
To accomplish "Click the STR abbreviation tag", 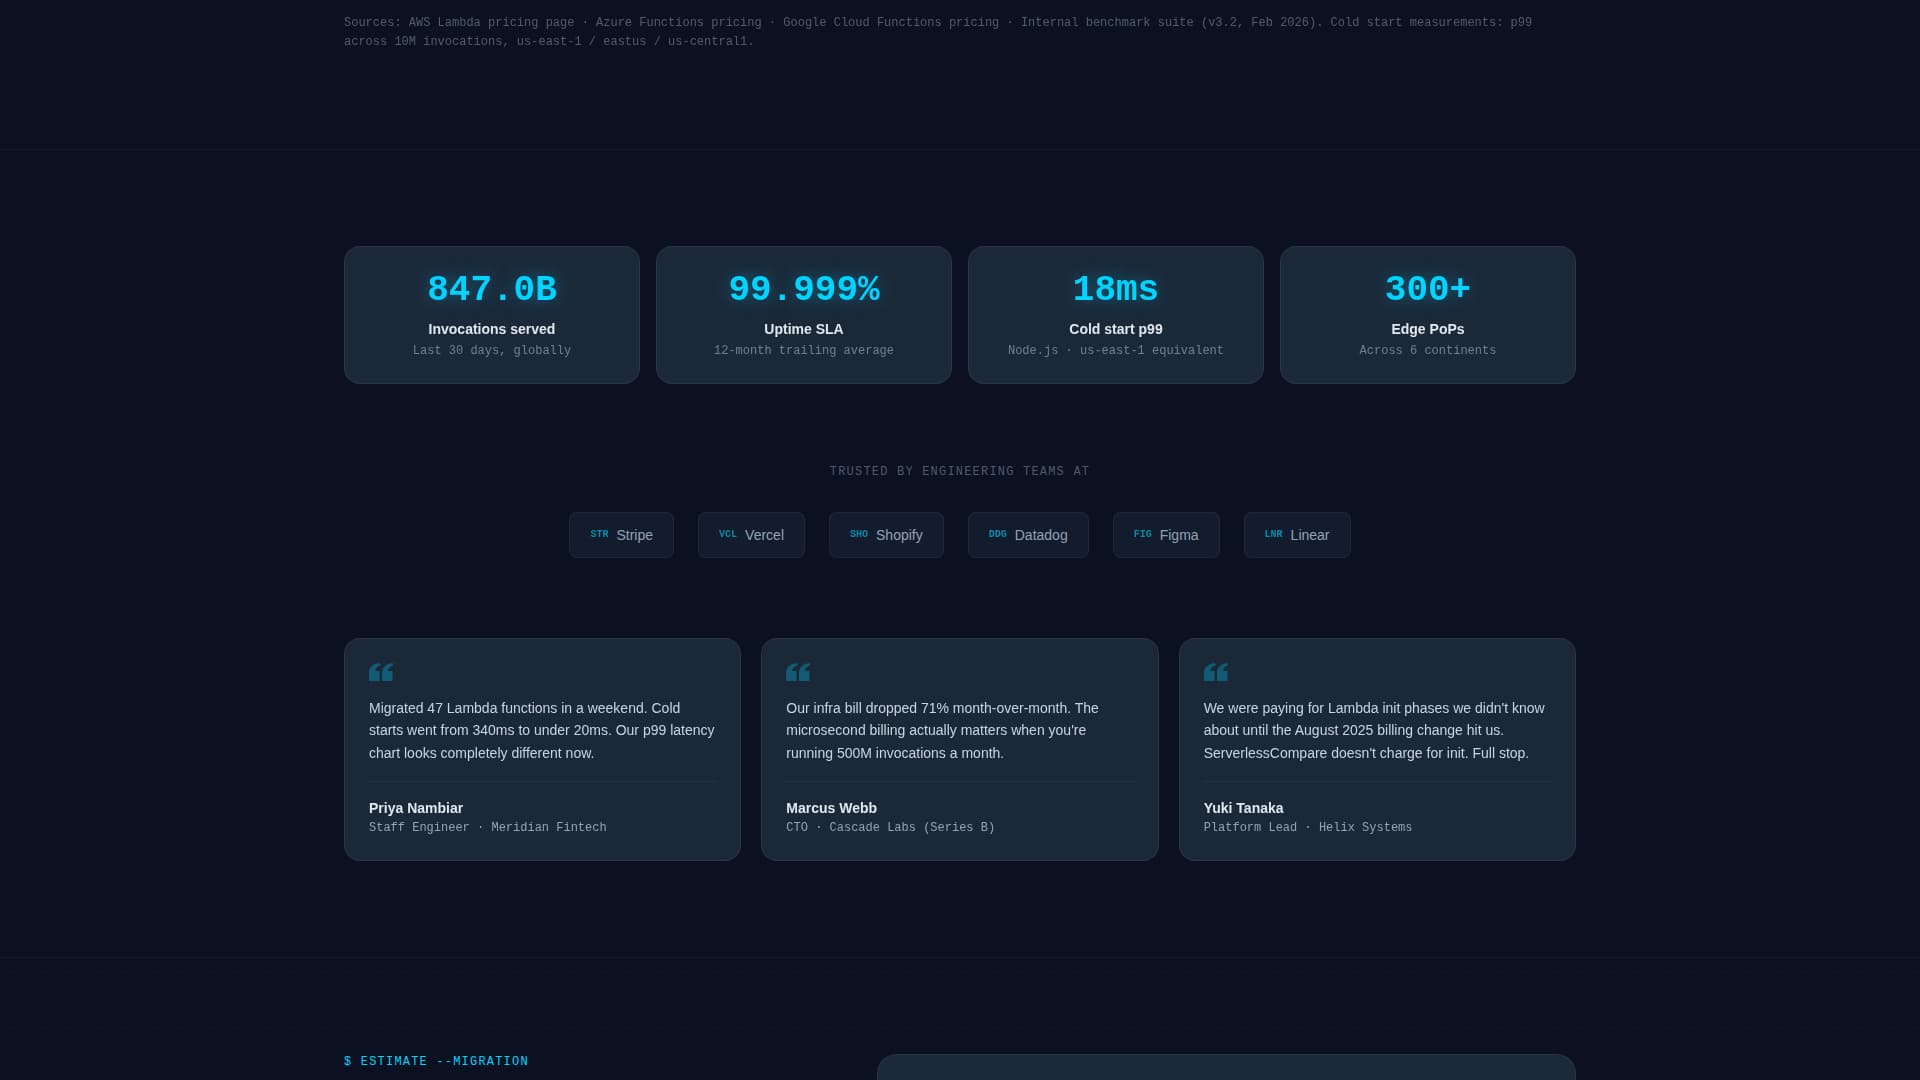I will (599, 535).
